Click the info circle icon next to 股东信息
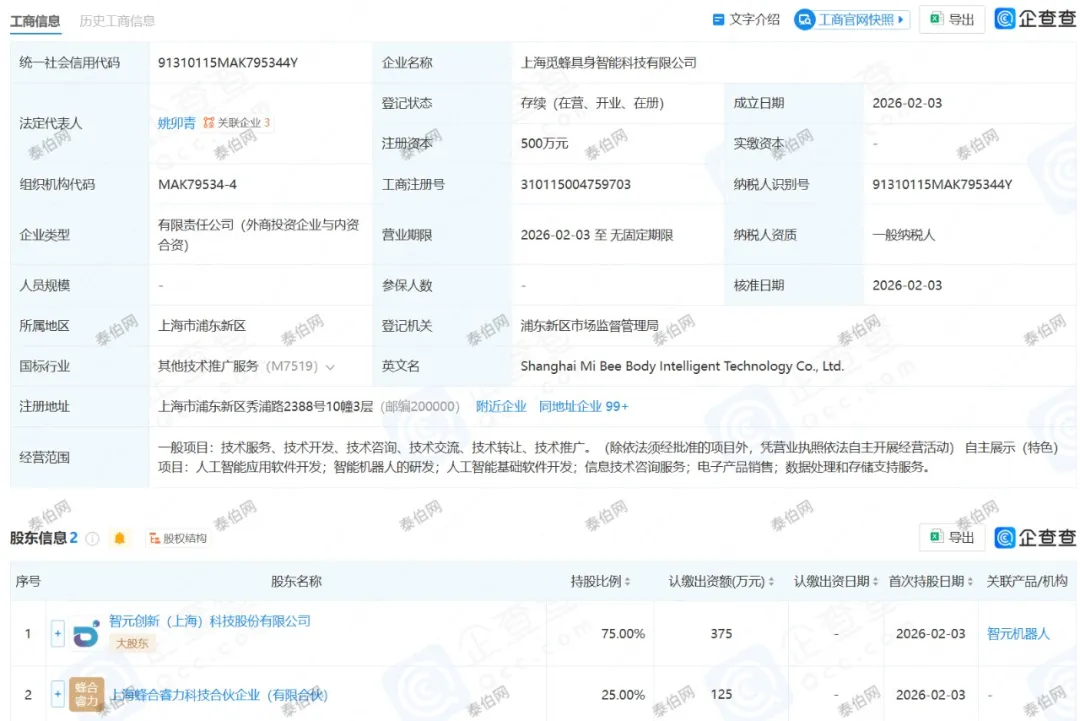1080x721 pixels. click(93, 539)
